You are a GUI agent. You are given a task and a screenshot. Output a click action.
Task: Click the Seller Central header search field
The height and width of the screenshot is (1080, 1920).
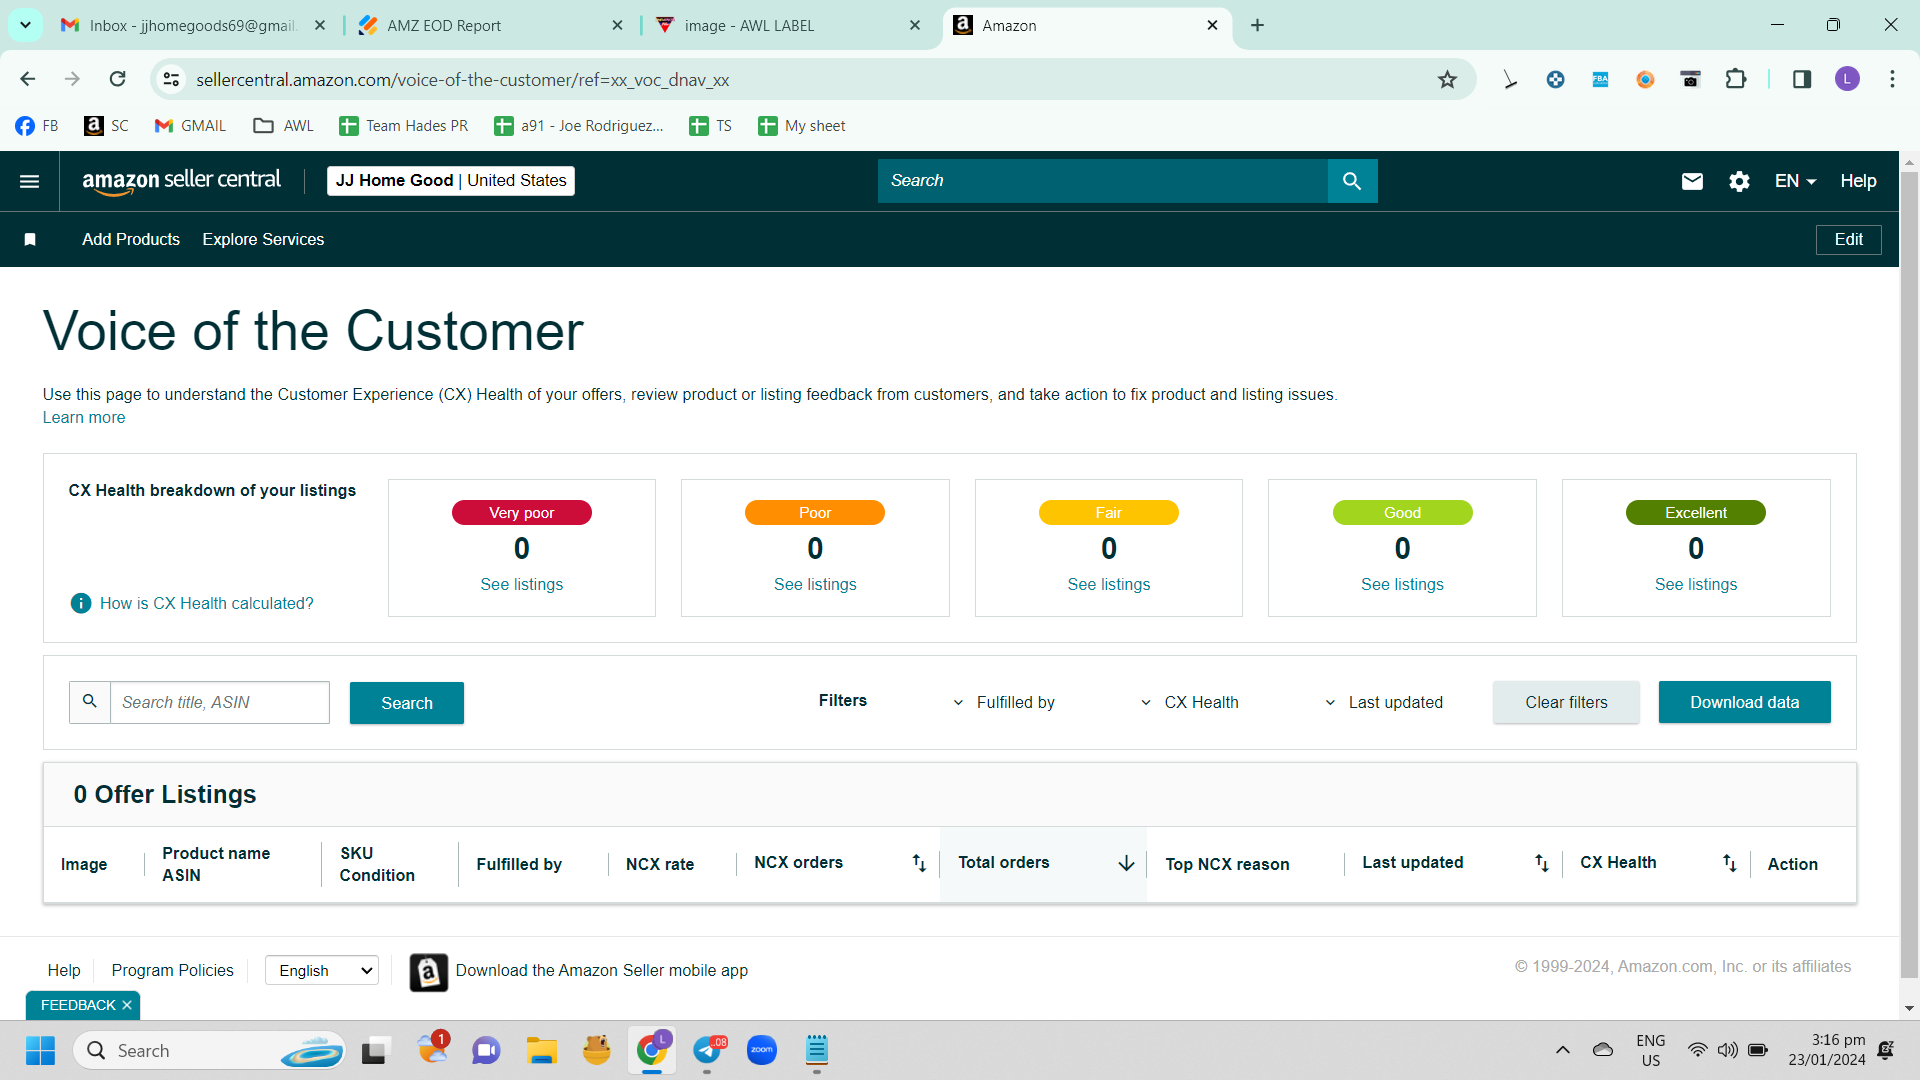pyautogui.click(x=1103, y=181)
